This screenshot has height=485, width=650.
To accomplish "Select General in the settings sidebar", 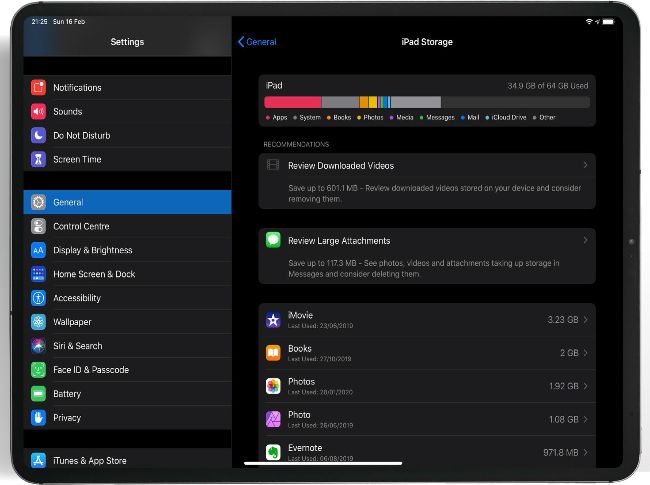I will (x=127, y=202).
